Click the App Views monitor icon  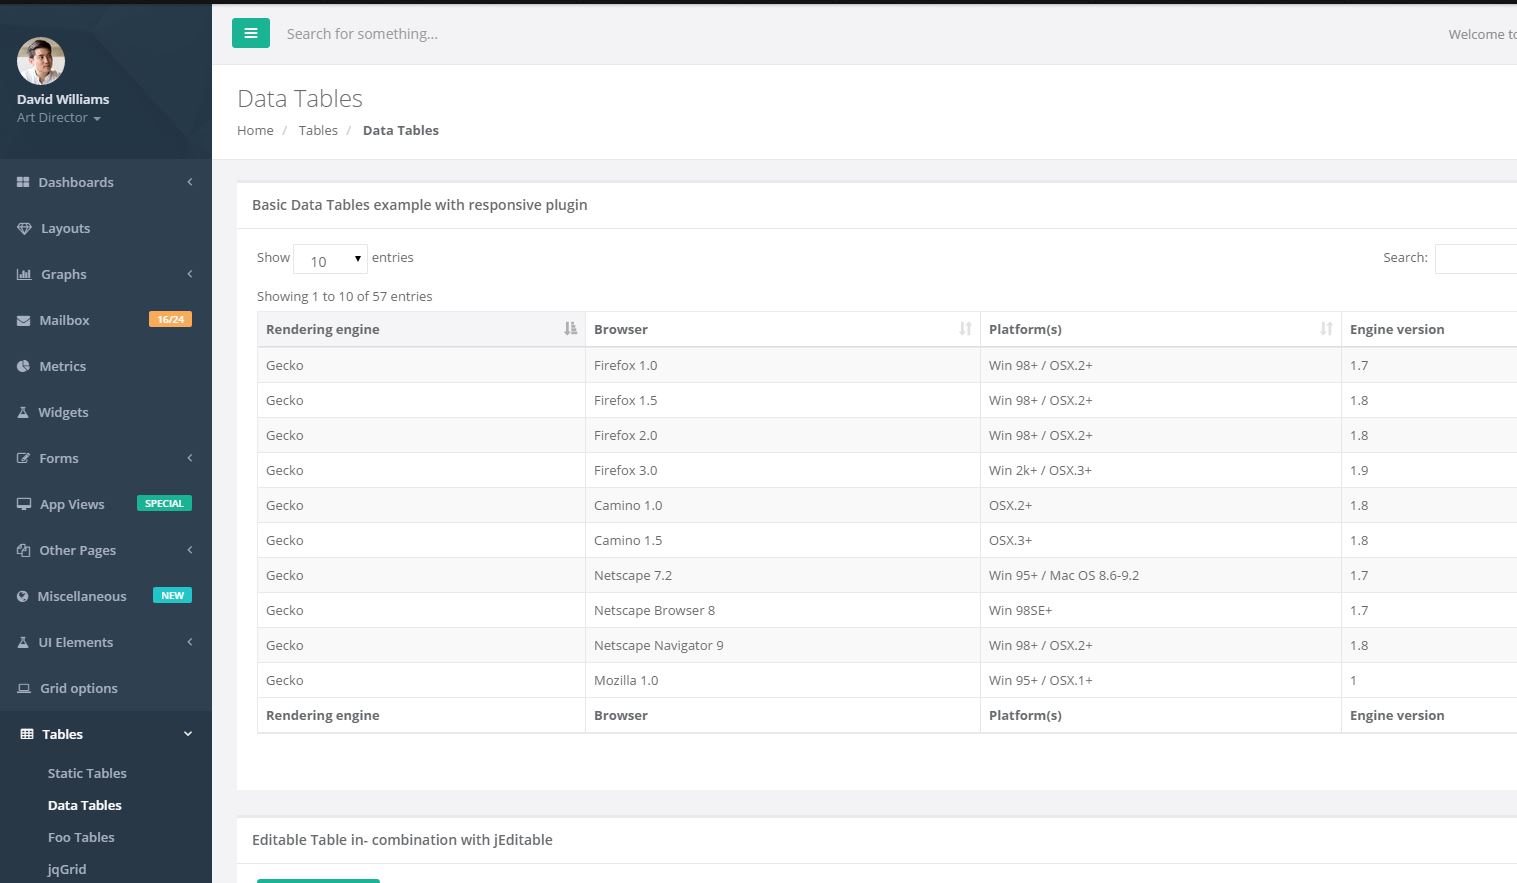tap(24, 504)
